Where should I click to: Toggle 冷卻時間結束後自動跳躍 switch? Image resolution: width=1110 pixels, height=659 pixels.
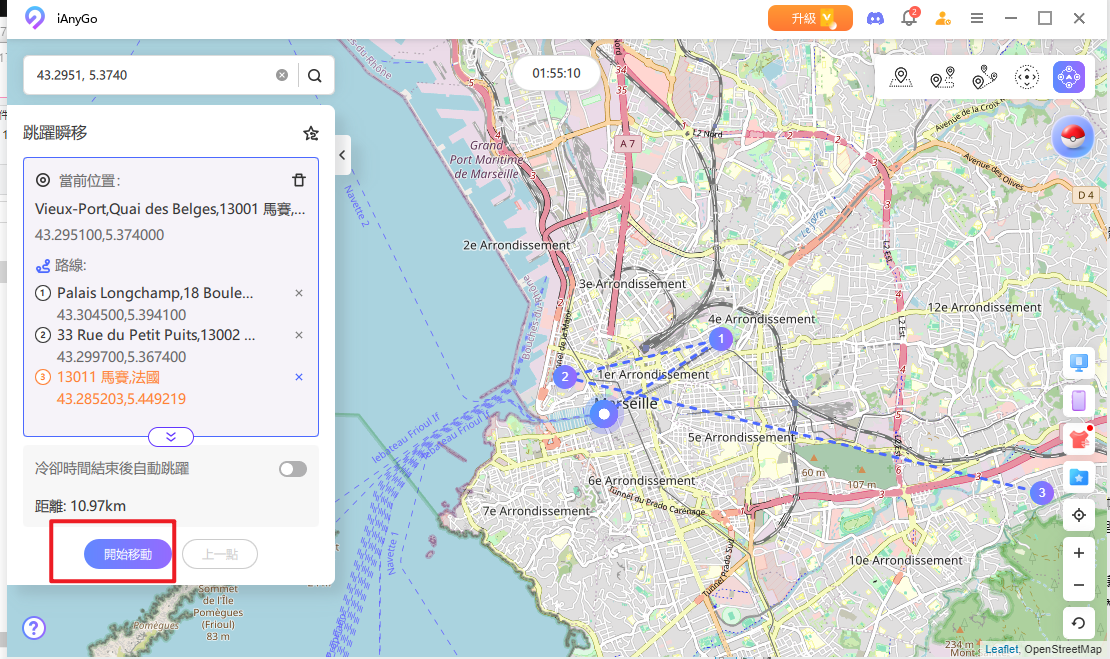(x=292, y=469)
